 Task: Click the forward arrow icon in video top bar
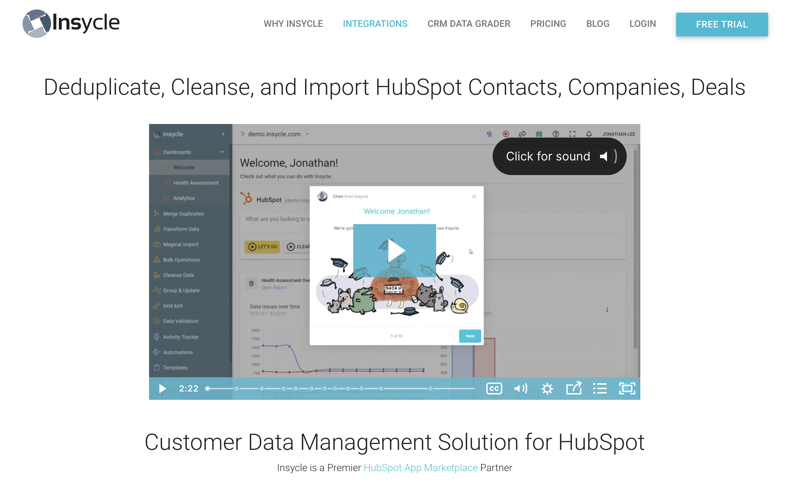pos(522,134)
